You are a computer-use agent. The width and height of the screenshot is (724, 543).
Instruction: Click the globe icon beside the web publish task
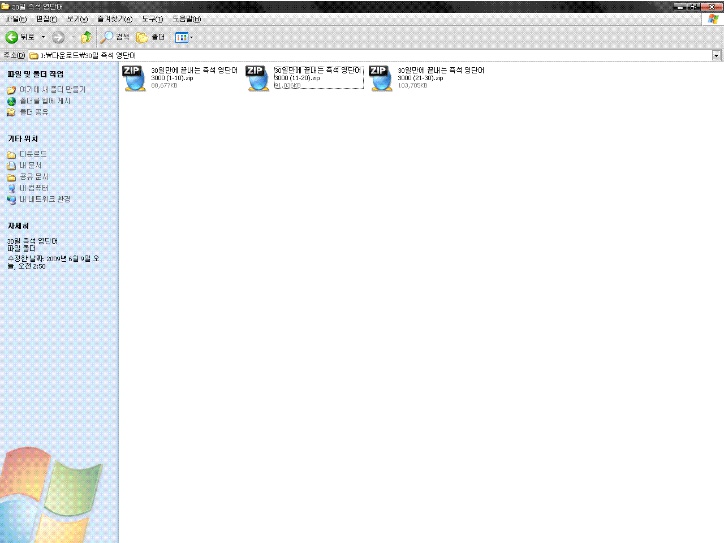(11, 101)
